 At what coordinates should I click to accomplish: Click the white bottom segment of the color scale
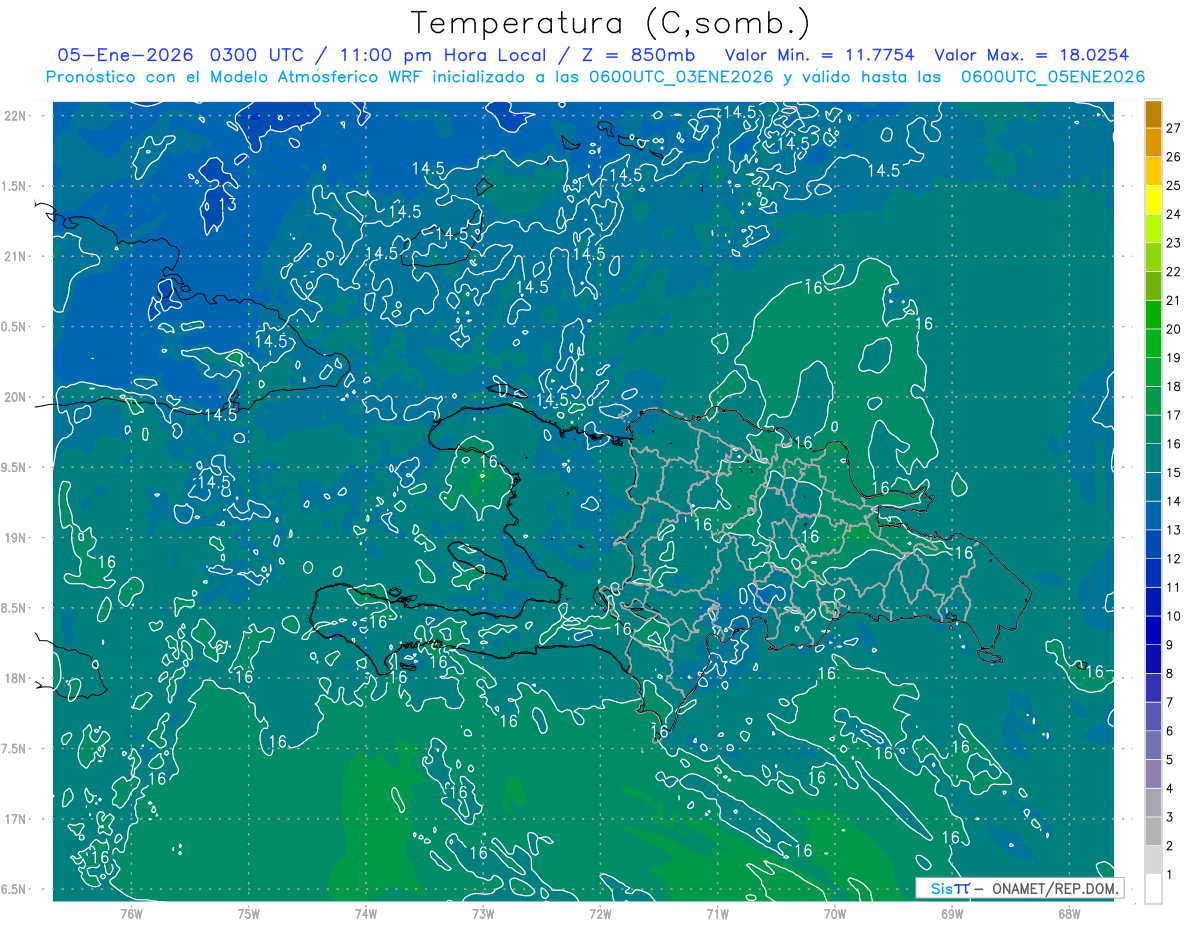point(1153,889)
